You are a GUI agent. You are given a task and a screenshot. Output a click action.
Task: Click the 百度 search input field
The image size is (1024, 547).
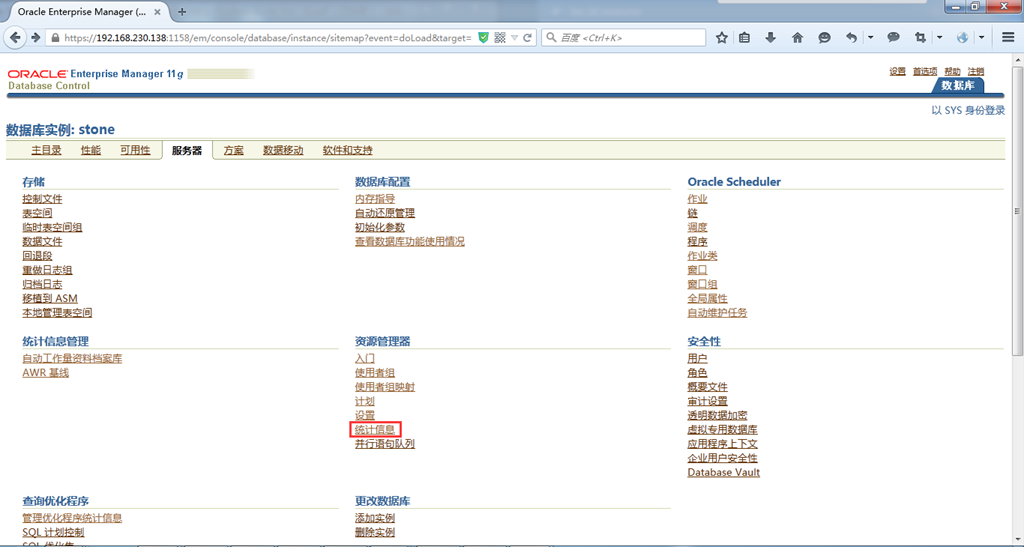point(624,38)
